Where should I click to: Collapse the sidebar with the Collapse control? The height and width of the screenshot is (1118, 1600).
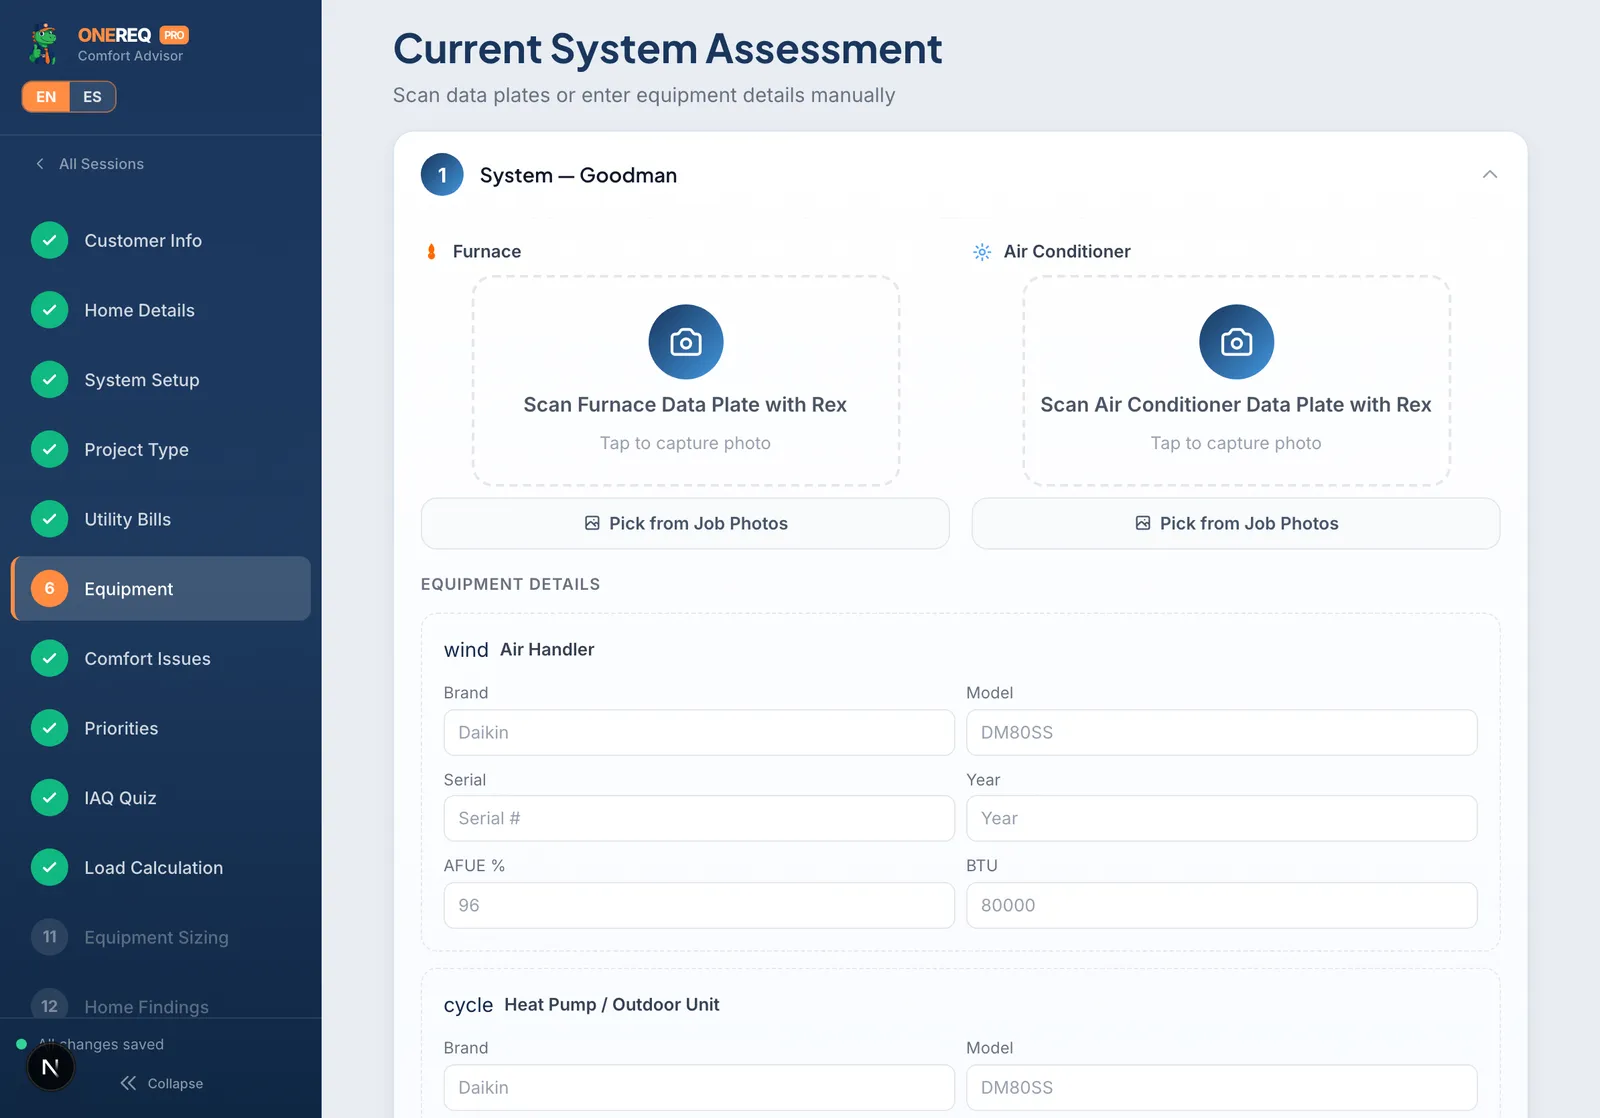coord(161,1083)
